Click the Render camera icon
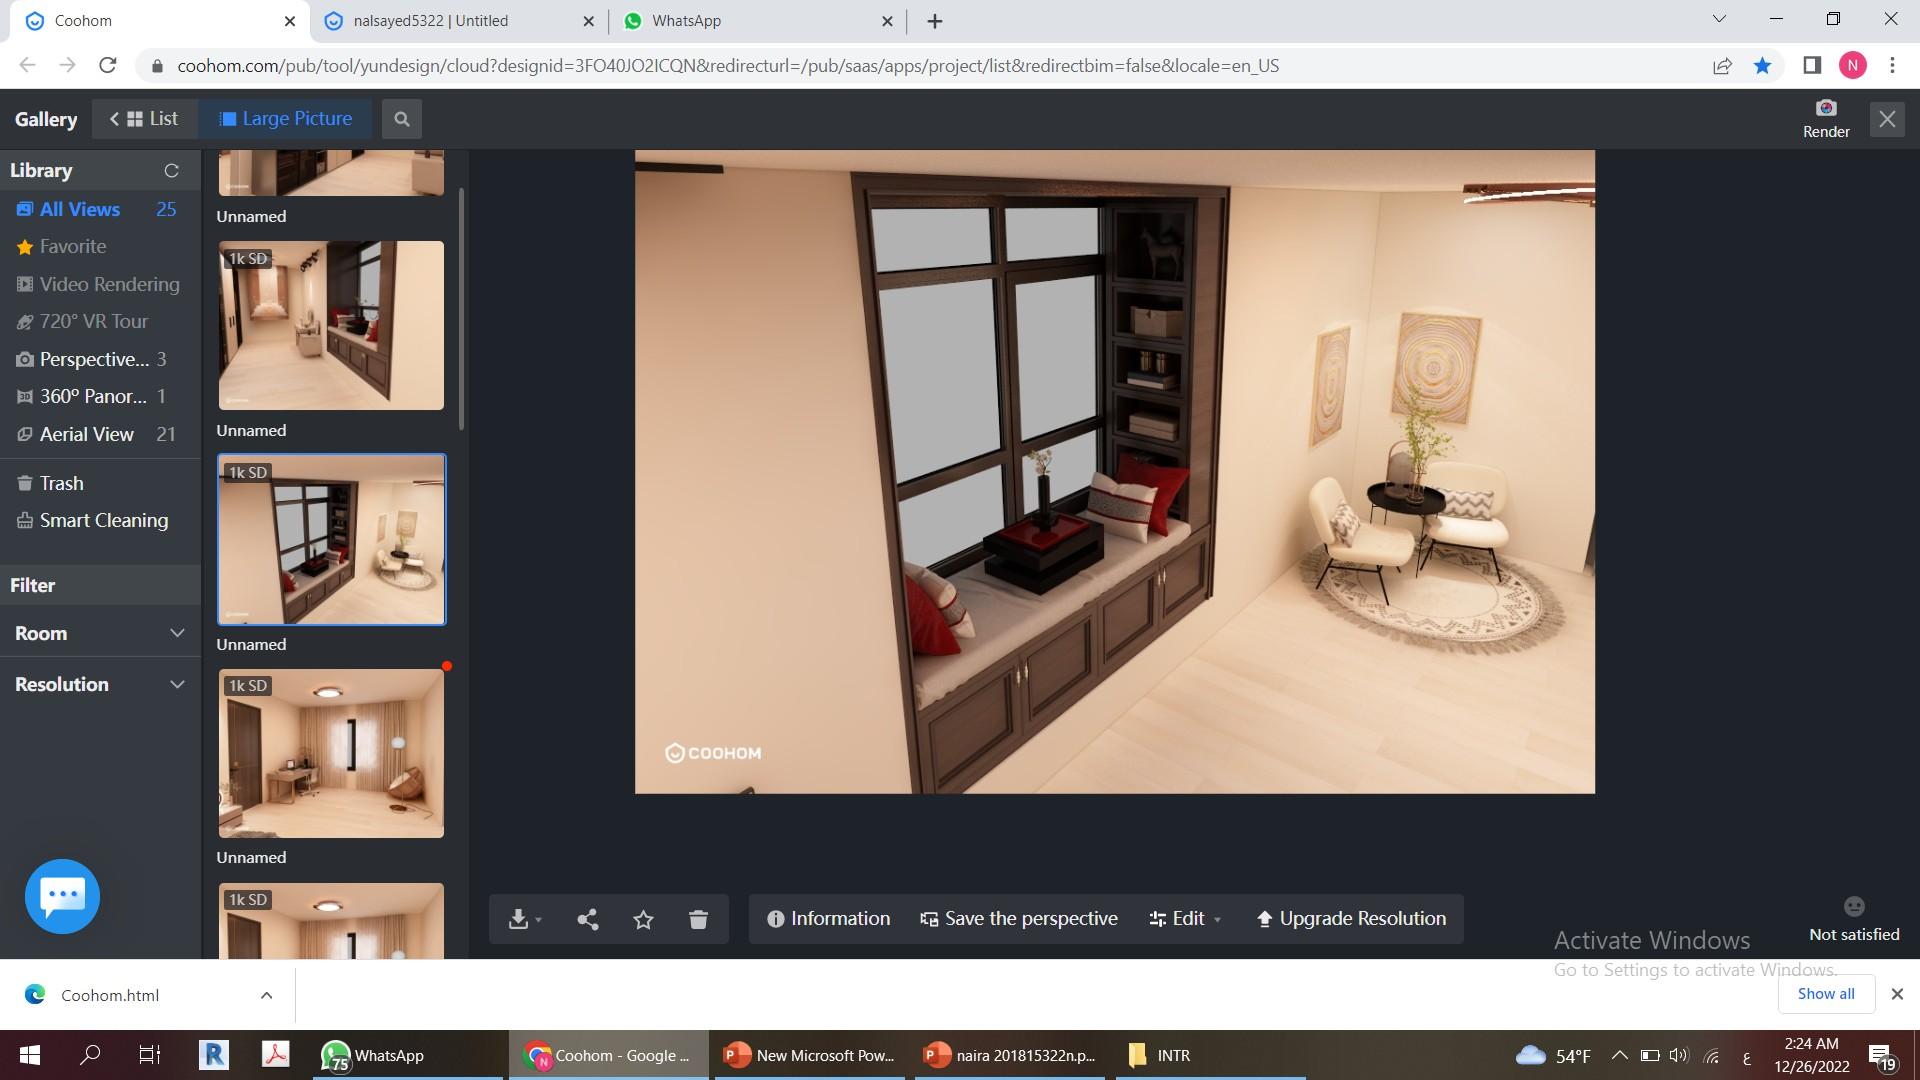This screenshot has height=1080, width=1920. coord(1826,108)
